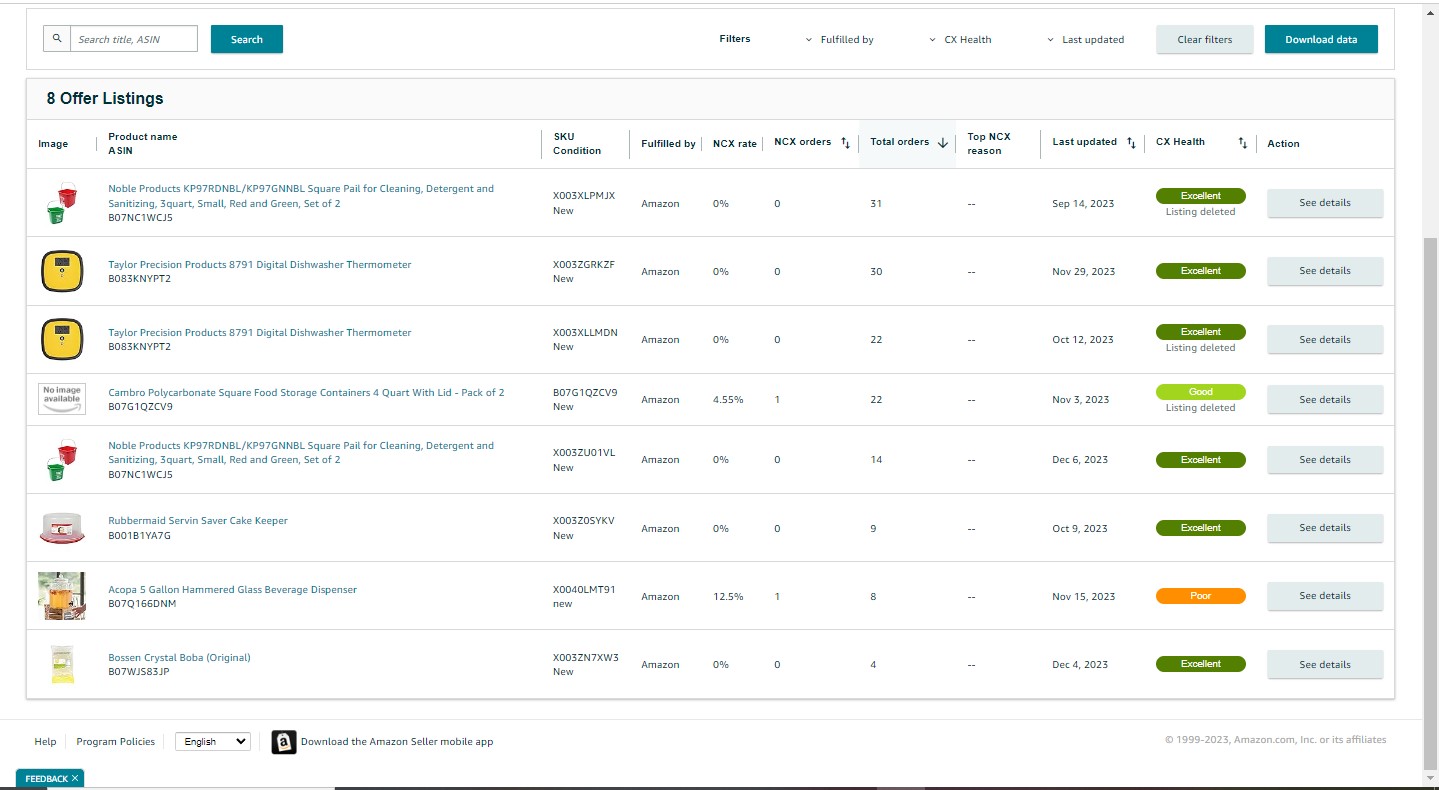This screenshot has height=790, width=1439.
Task: See details for Acopa Beverage Dispenser
Action: pyautogui.click(x=1325, y=596)
